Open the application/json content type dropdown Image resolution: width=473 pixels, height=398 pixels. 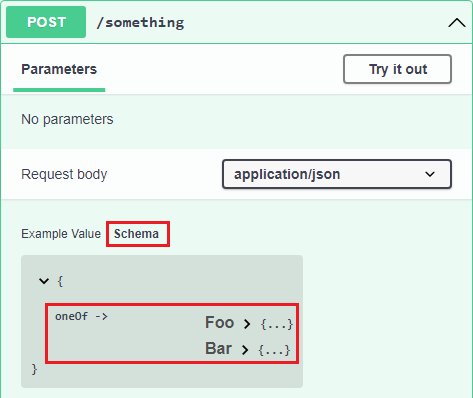(337, 174)
